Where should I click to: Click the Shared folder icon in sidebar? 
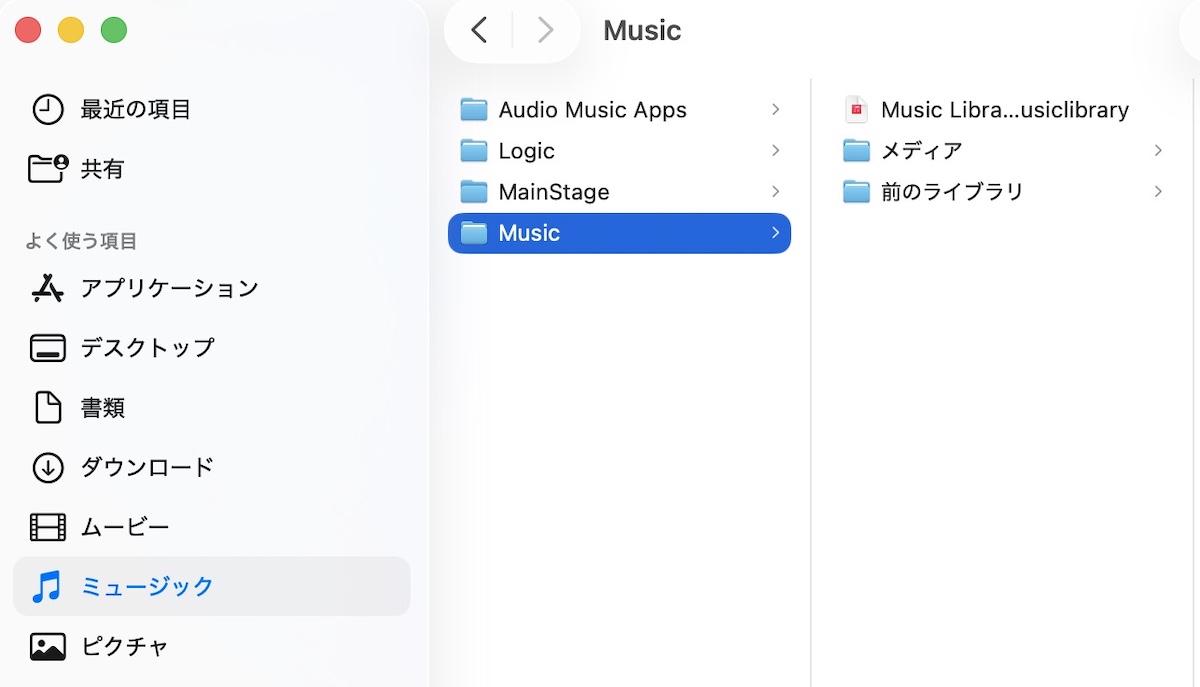coord(48,168)
